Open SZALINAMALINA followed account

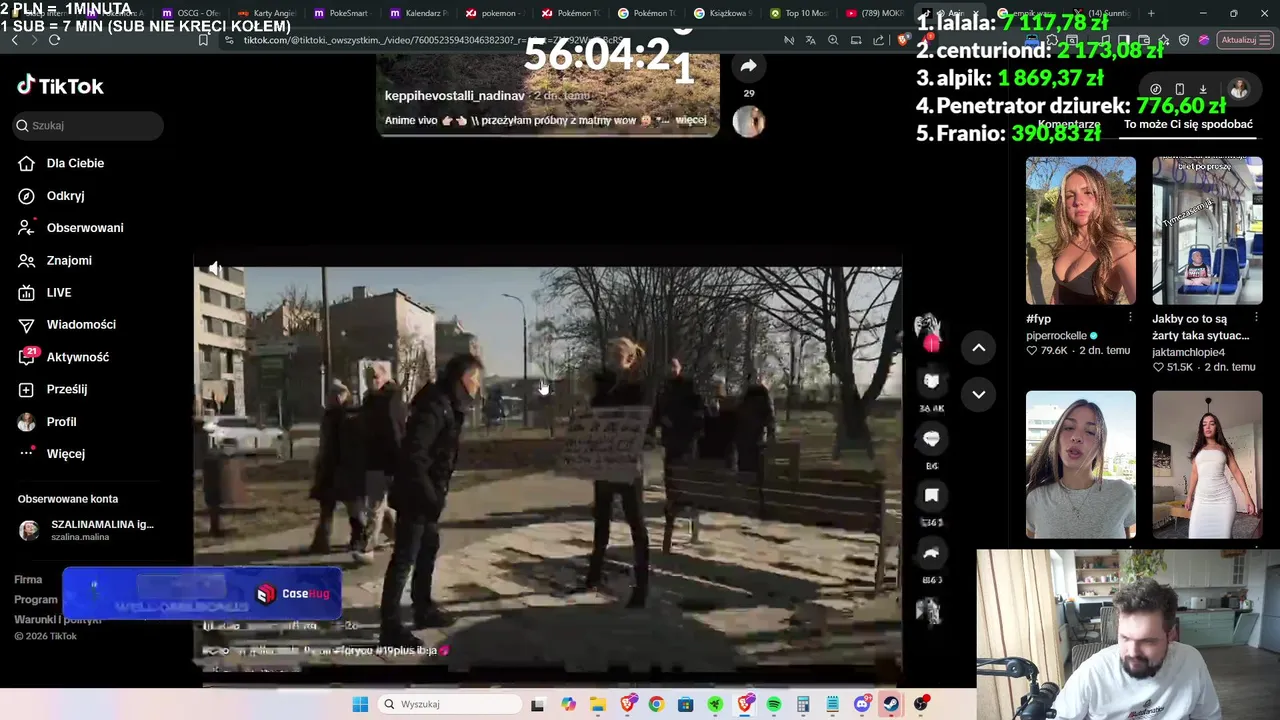[88, 530]
